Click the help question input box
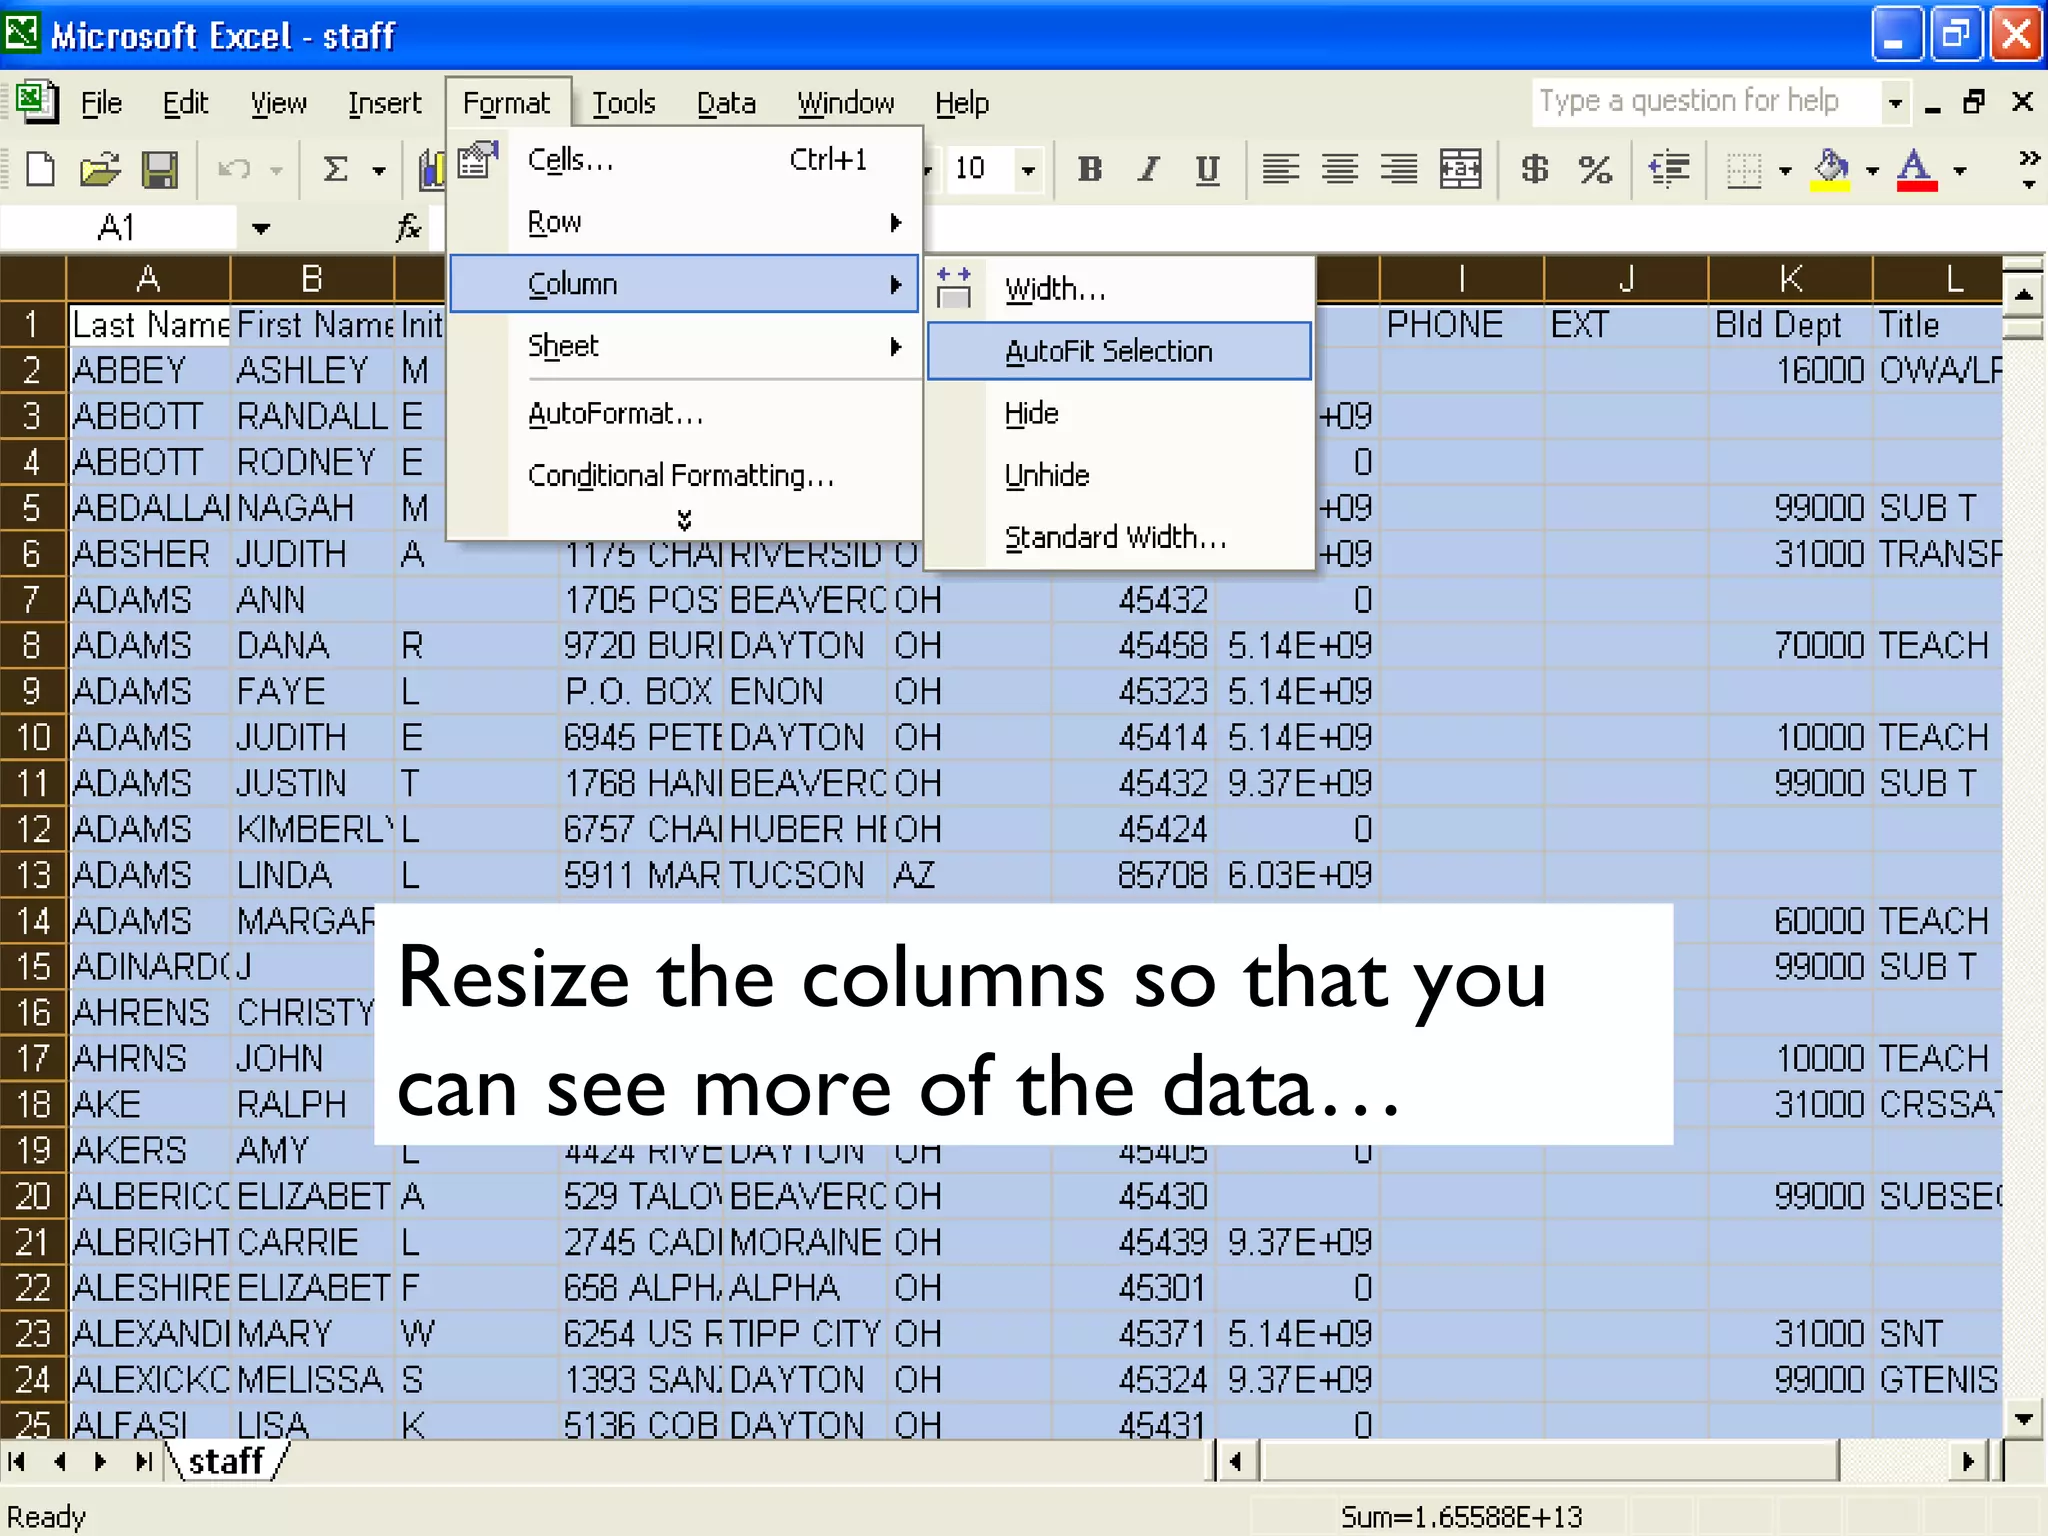The height and width of the screenshot is (1536, 2048). (1705, 102)
